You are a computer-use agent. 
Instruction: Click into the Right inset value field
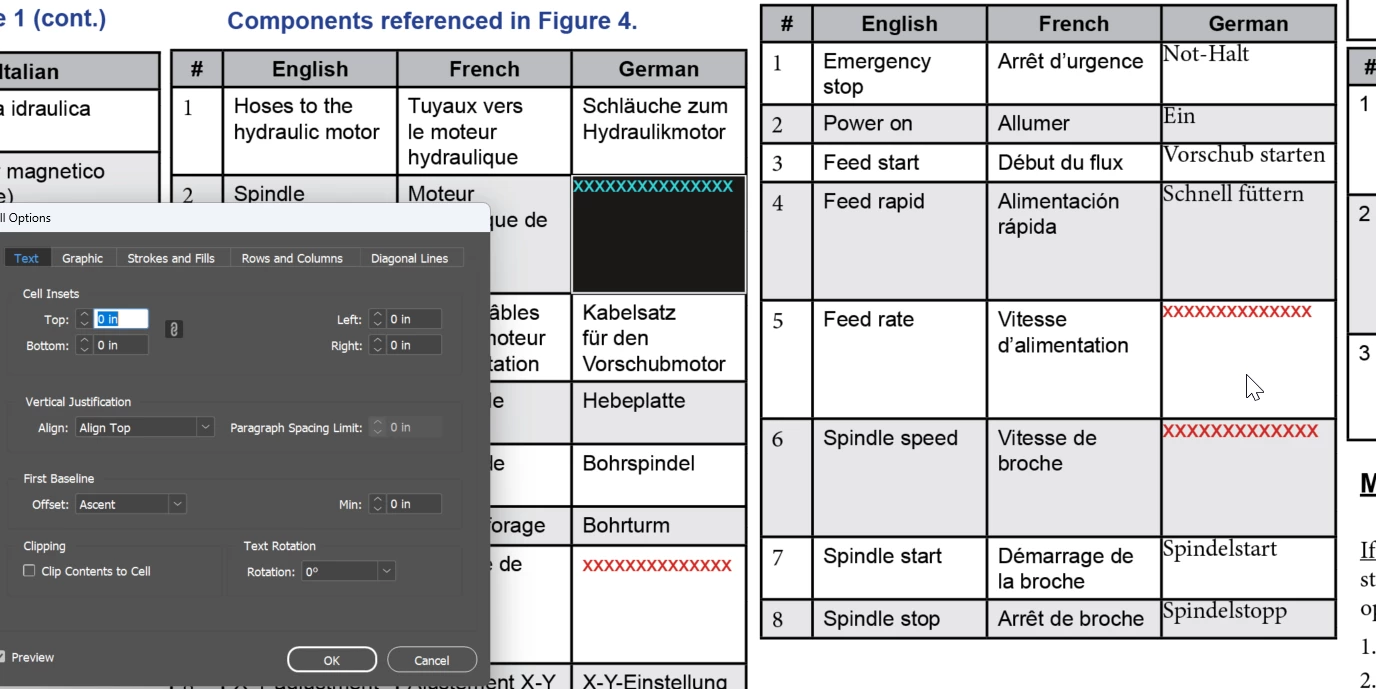(x=414, y=345)
